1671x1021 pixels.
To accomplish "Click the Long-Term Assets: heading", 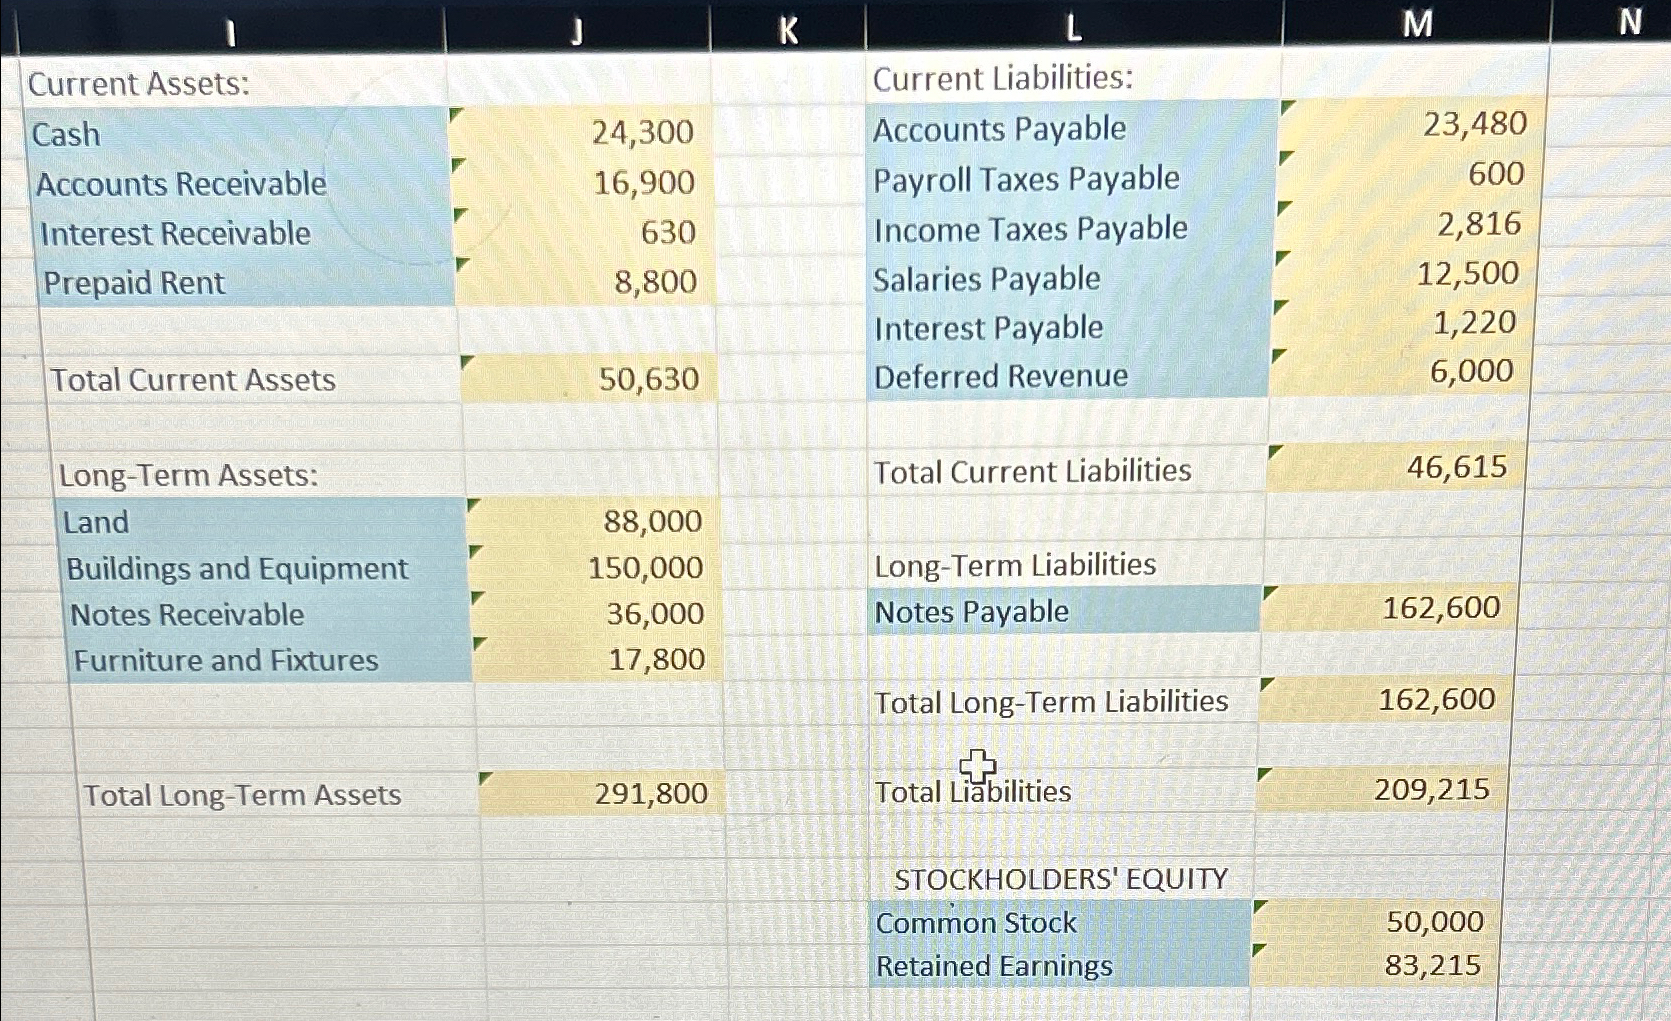I will point(188,475).
